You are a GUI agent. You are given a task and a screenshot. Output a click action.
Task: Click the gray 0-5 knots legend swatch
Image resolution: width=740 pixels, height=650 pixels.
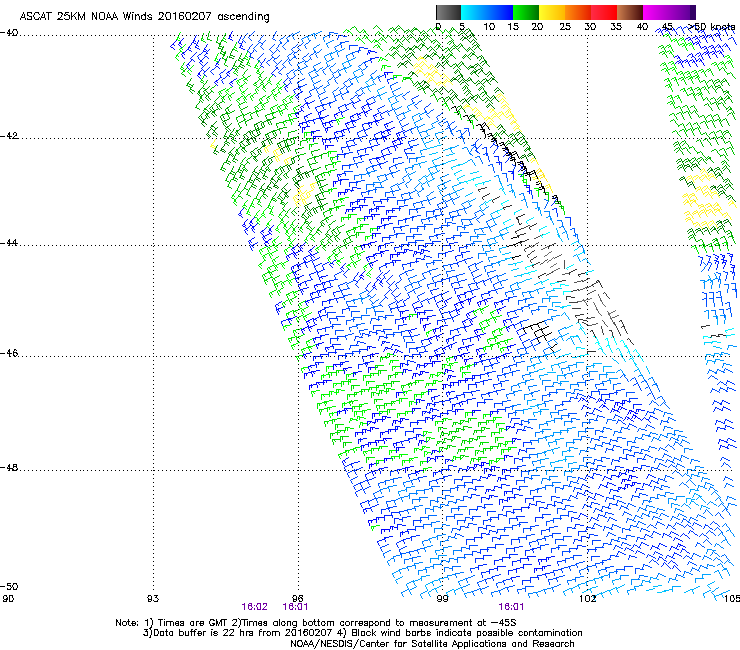click(448, 12)
